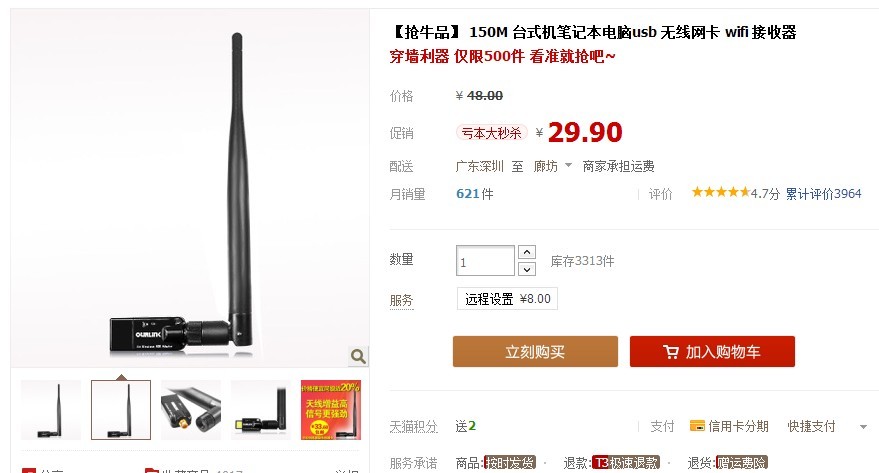Click the five-star rating icons
Viewport: 879px width, 473px height.
720,193
